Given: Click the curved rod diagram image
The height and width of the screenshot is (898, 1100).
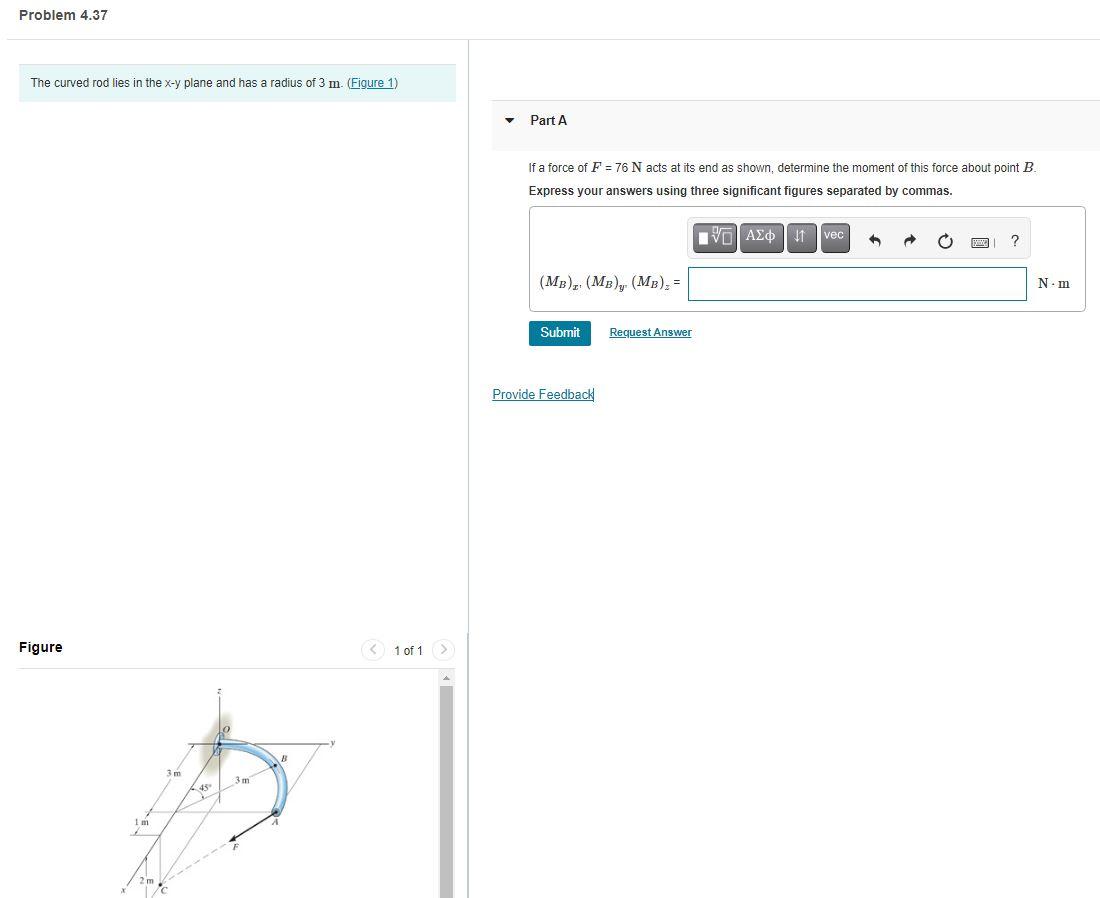Looking at the screenshot, I should point(229,792).
